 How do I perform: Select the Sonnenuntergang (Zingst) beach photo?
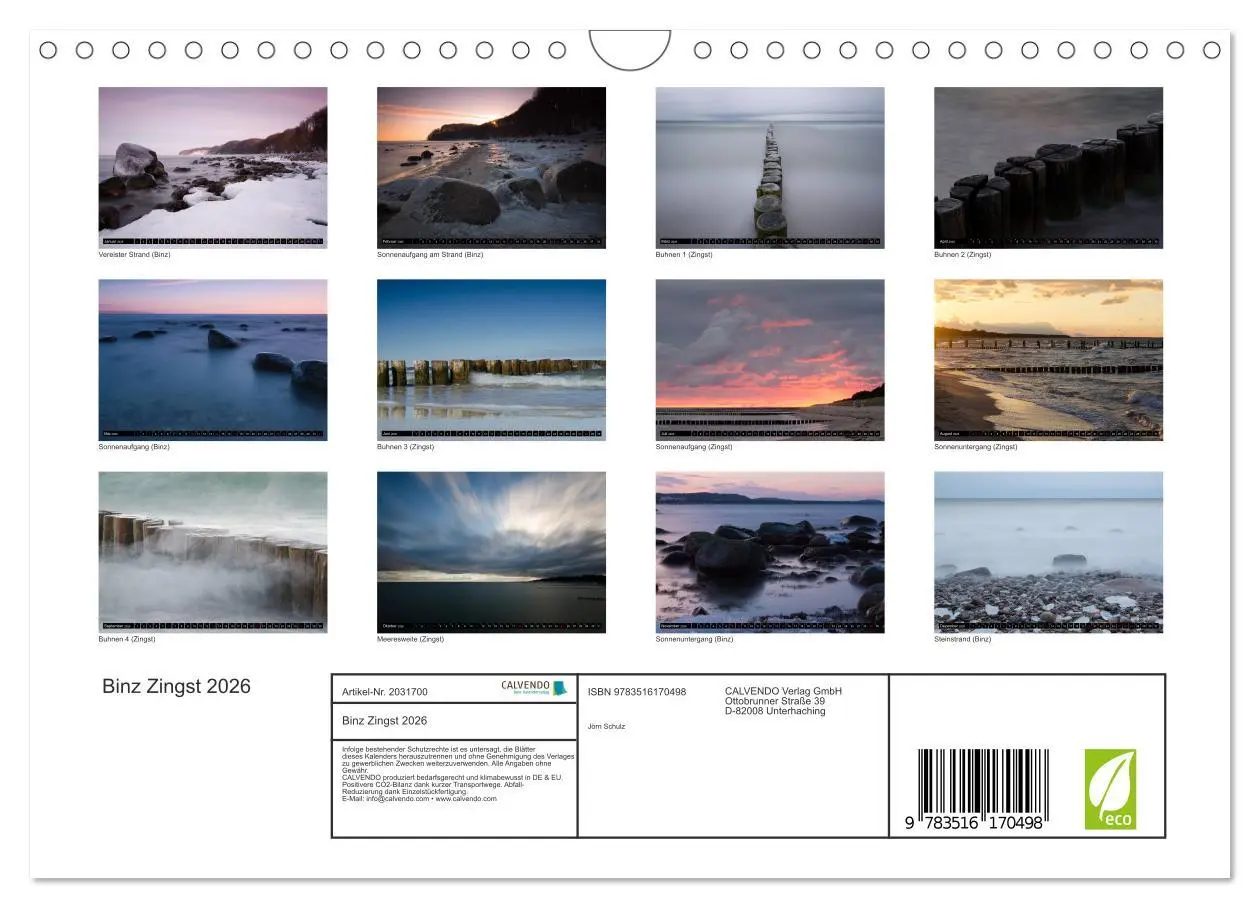click(x=1048, y=360)
